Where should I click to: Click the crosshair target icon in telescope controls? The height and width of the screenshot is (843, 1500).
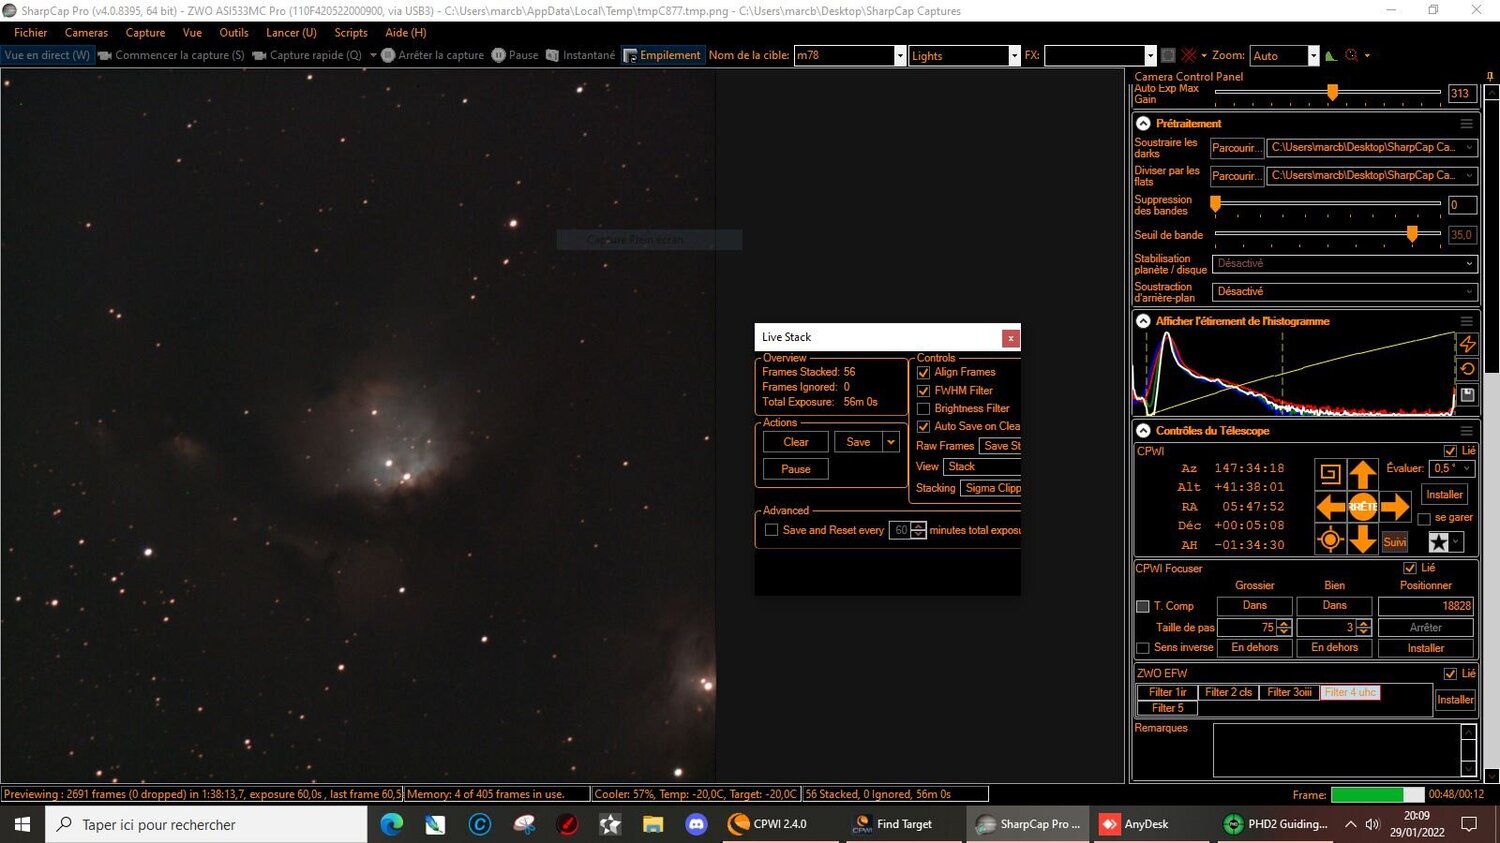1330,540
